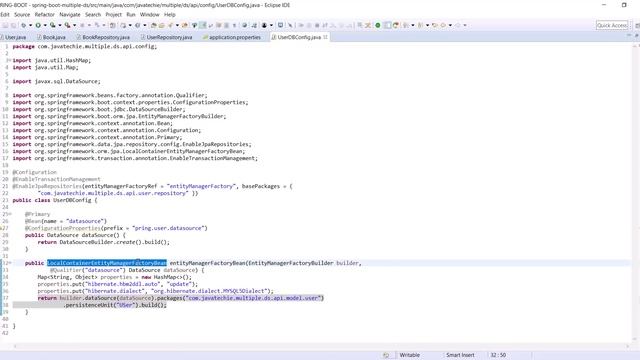Switch to the Book.java tab

point(51,37)
